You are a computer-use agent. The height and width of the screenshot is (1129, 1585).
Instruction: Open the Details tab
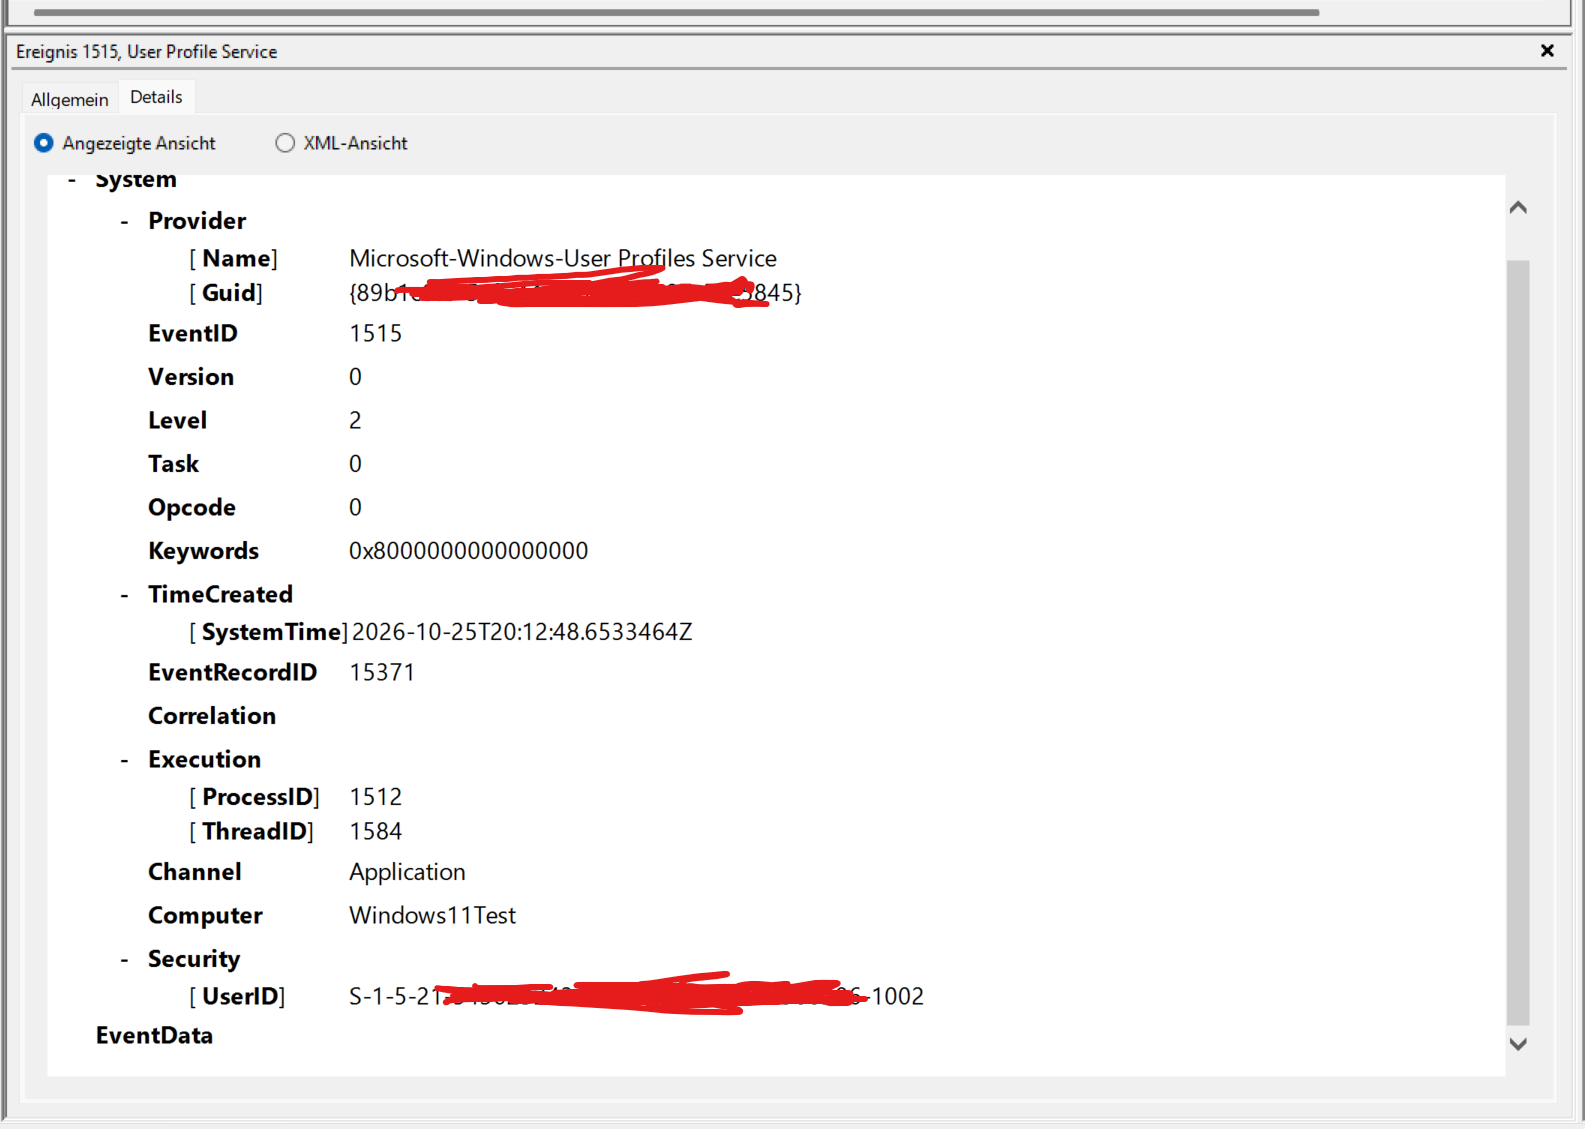[x=156, y=97]
